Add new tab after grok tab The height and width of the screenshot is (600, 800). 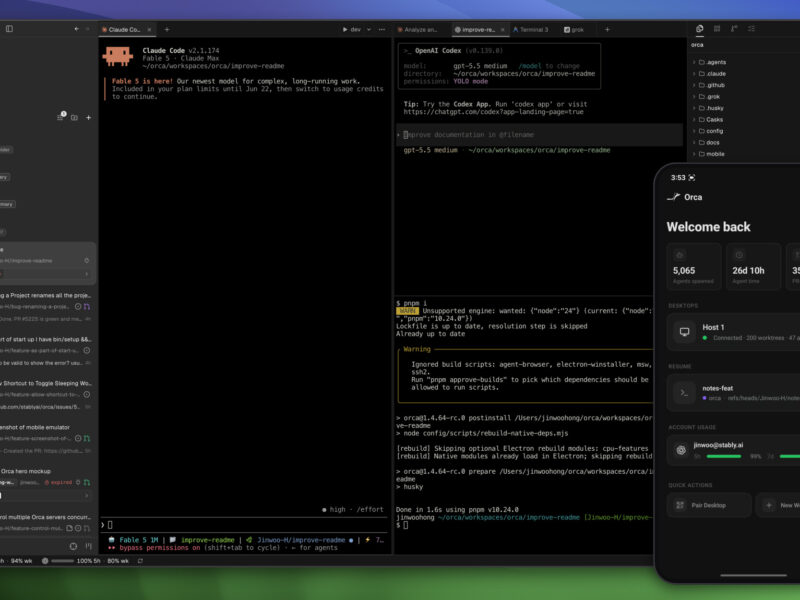click(607, 30)
